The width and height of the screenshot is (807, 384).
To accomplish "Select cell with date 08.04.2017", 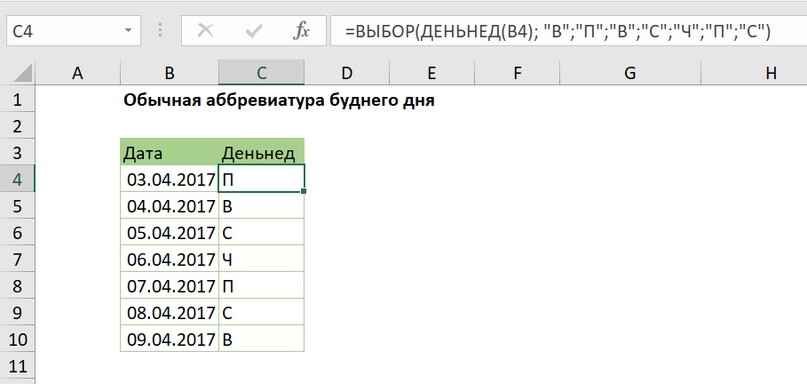I will click(x=170, y=313).
